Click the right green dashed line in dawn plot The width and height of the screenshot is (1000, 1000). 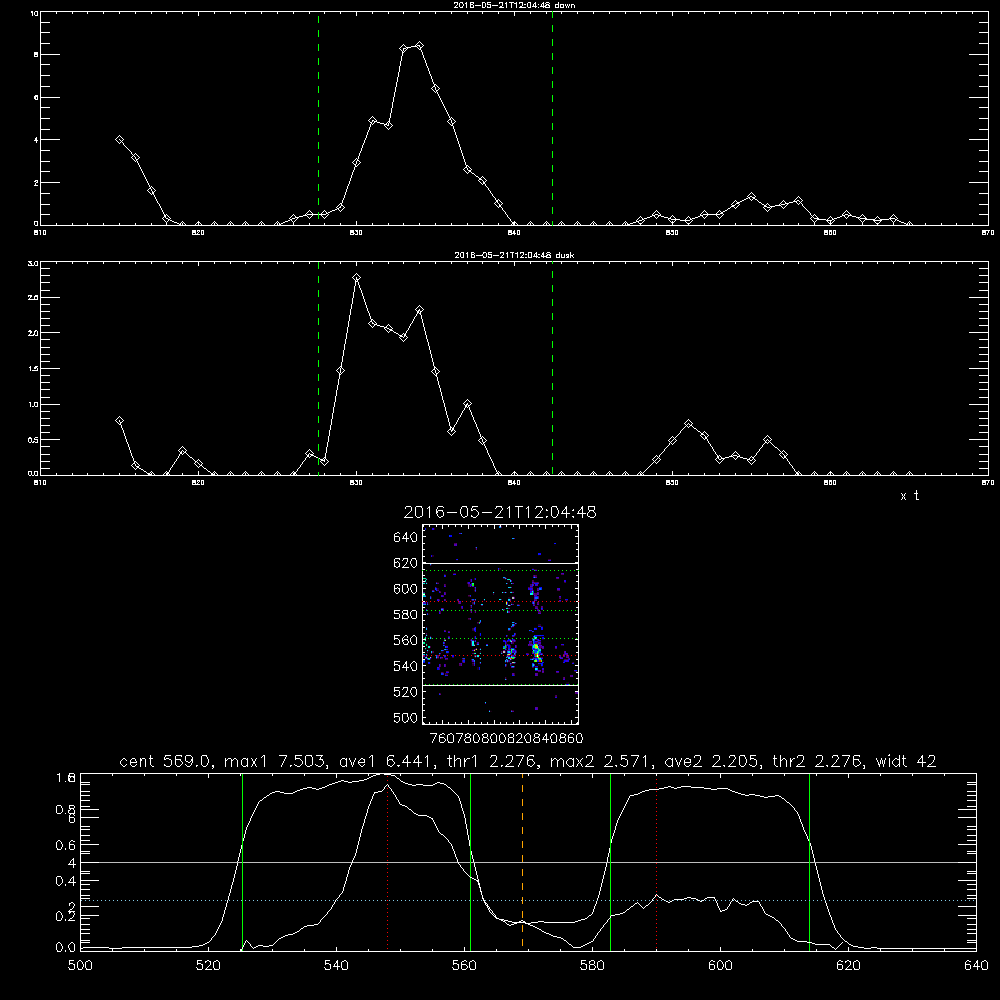tap(552, 118)
